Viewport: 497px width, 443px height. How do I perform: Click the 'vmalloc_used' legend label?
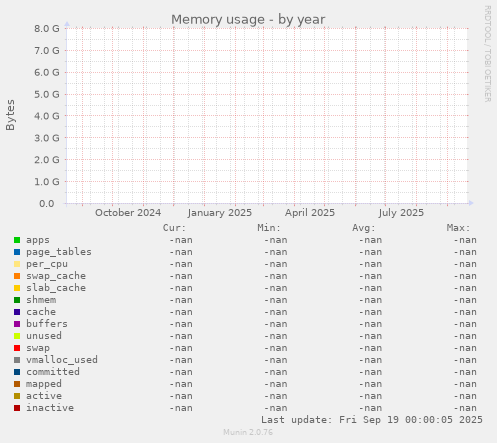[x=62, y=360]
